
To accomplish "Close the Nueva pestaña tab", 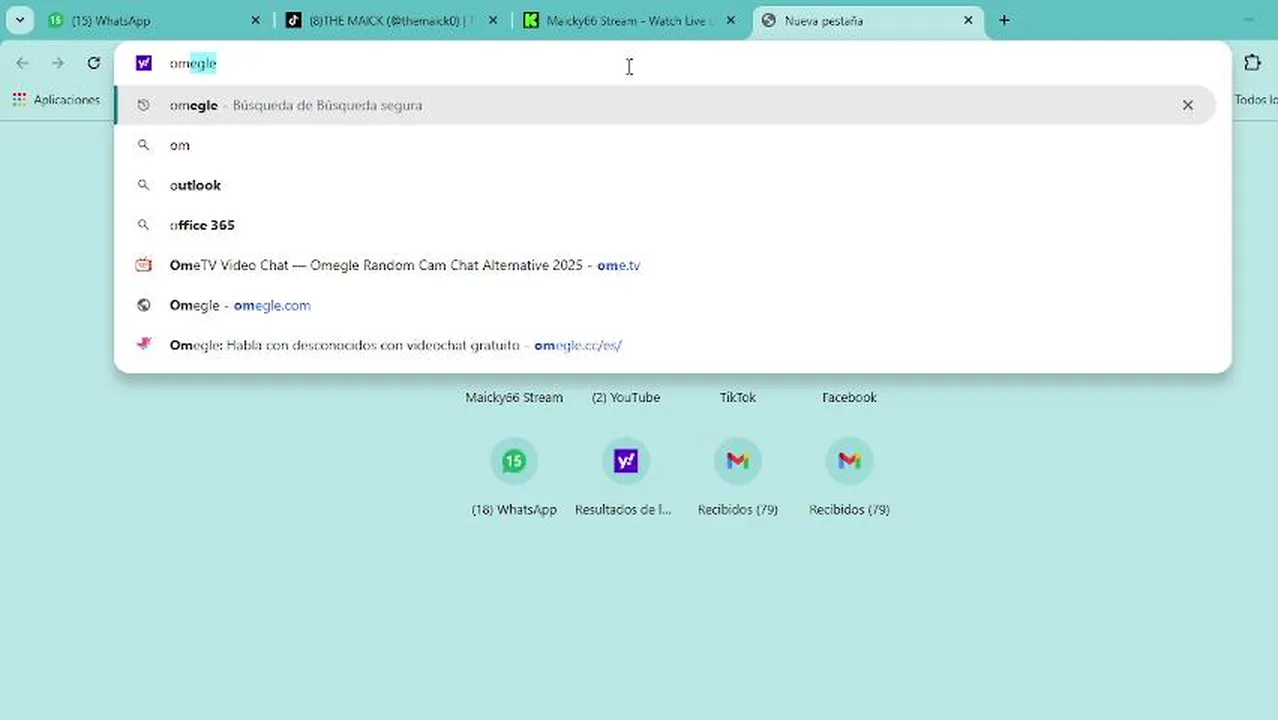I will (968, 20).
